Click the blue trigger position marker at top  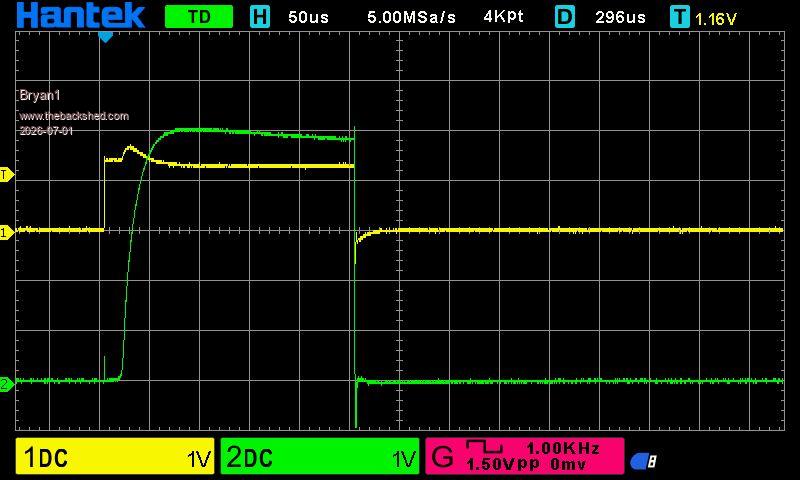point(105,37)
